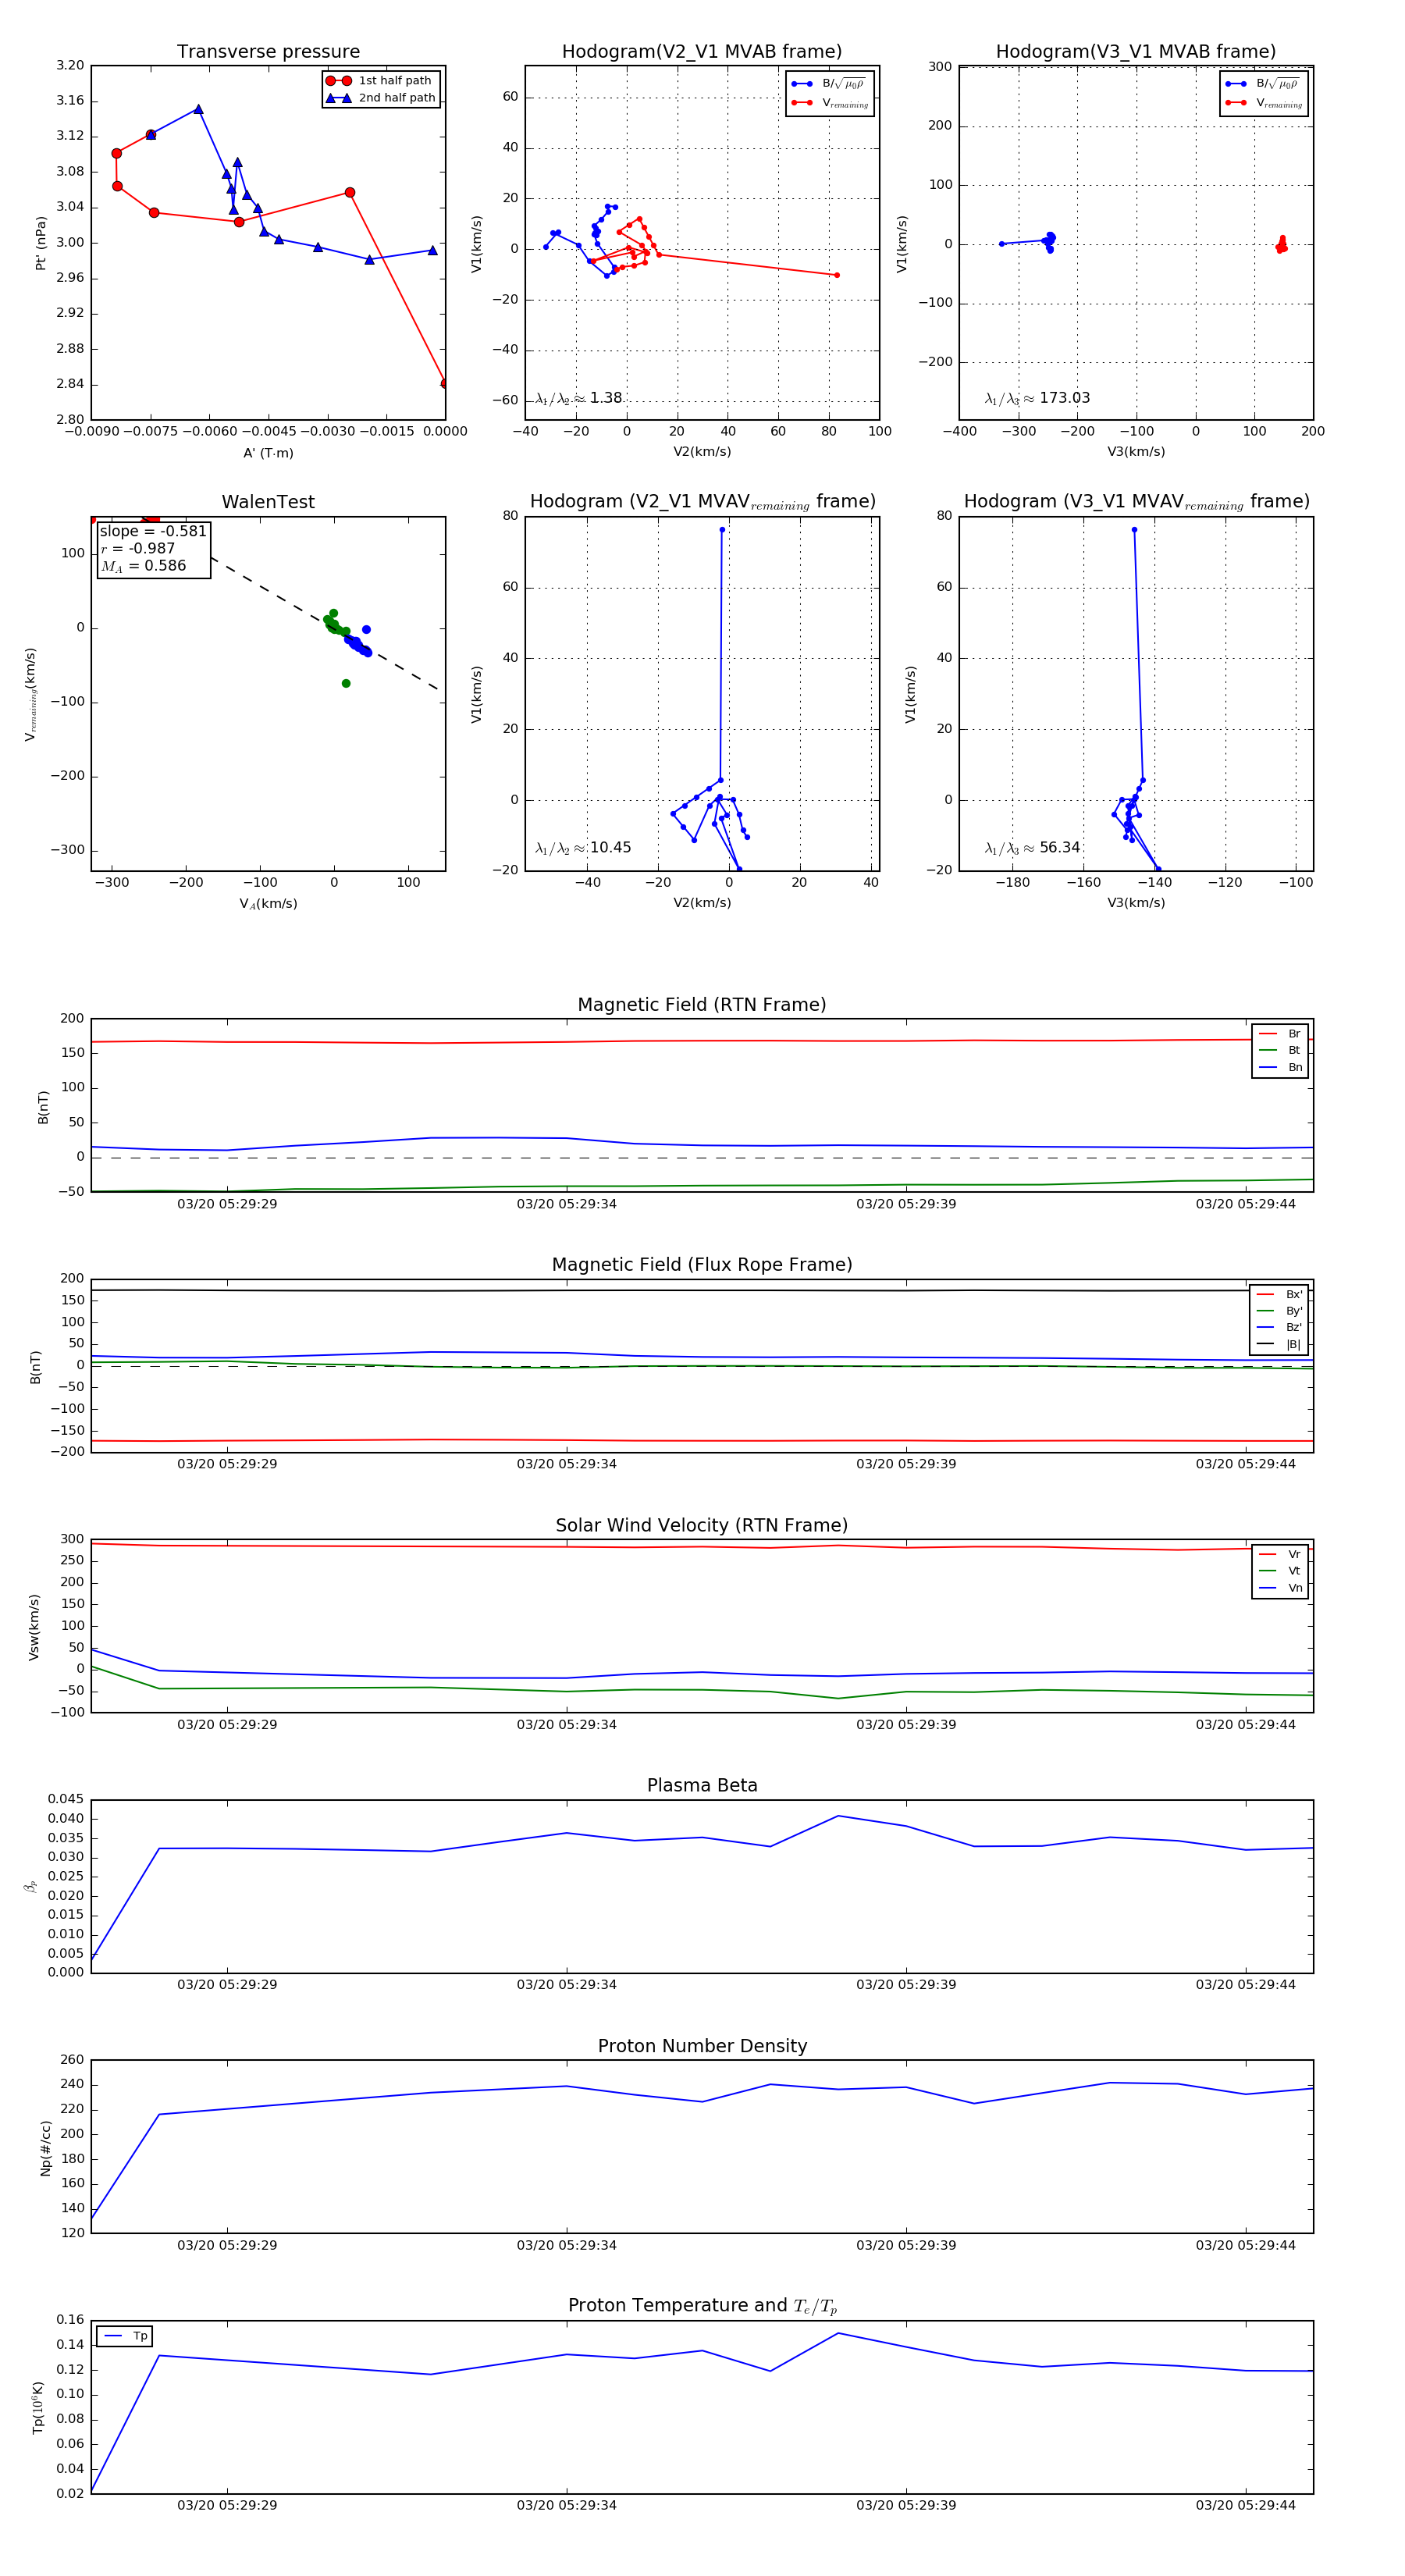Click the 'Plasma Beta' plot title
This screenshot has height=2576, width=1405.
(x=702, y=1786)
